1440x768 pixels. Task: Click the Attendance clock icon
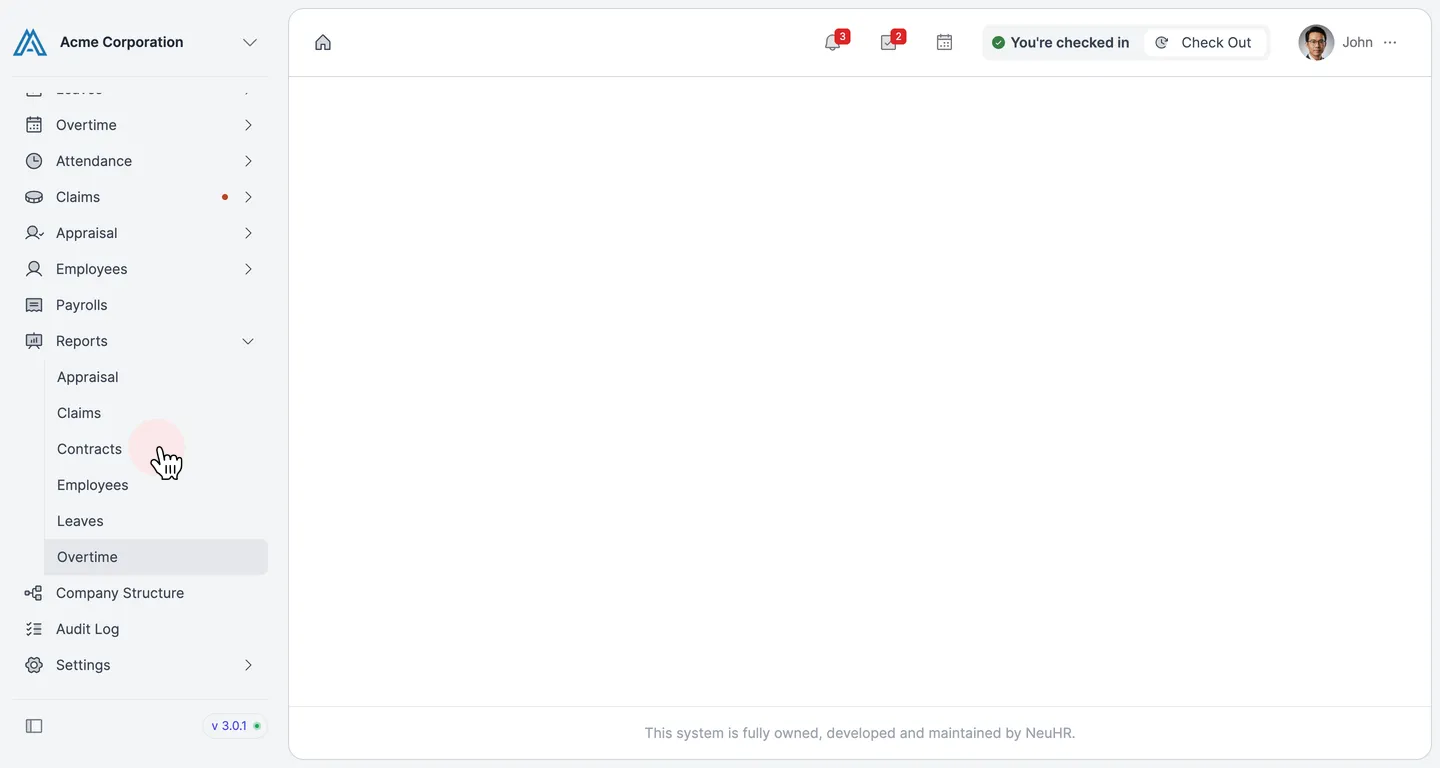(x=34, y=161)
